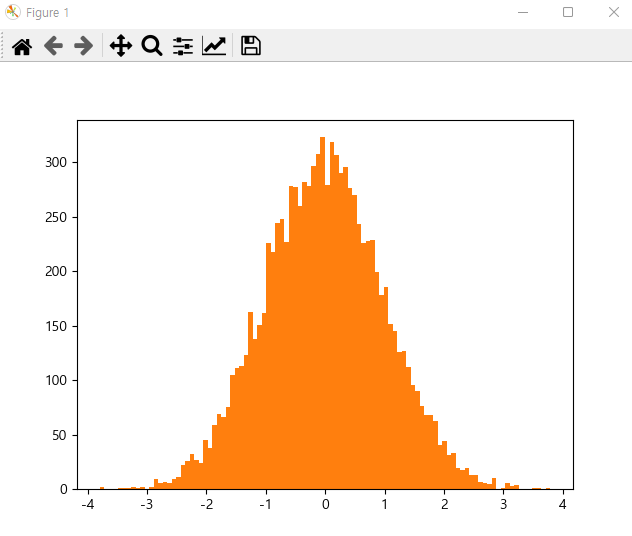The image size is (632, 536).
Task: Click the x-axis tick label -2
Action: pos(206,504)
